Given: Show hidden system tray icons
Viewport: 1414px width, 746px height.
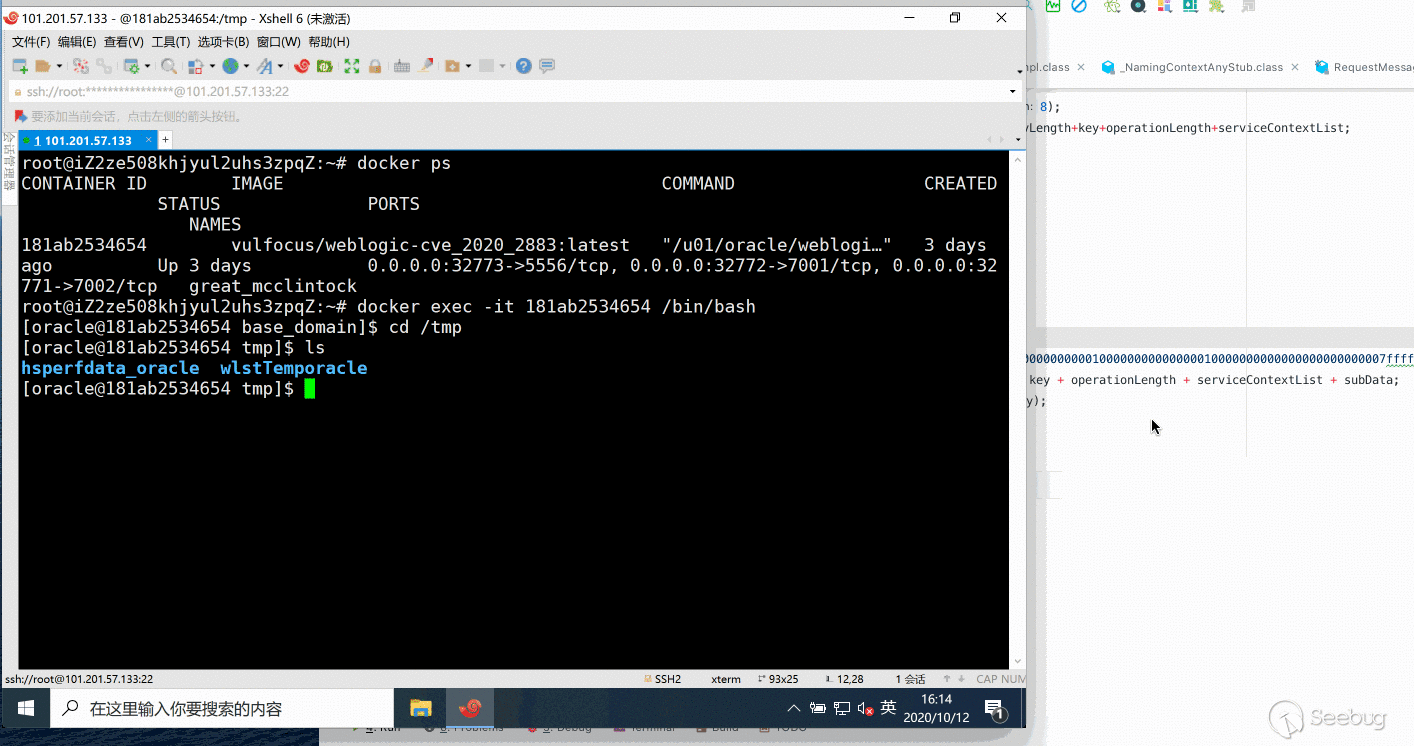Looking at the screenshot, I should click(x=794, y=709).
